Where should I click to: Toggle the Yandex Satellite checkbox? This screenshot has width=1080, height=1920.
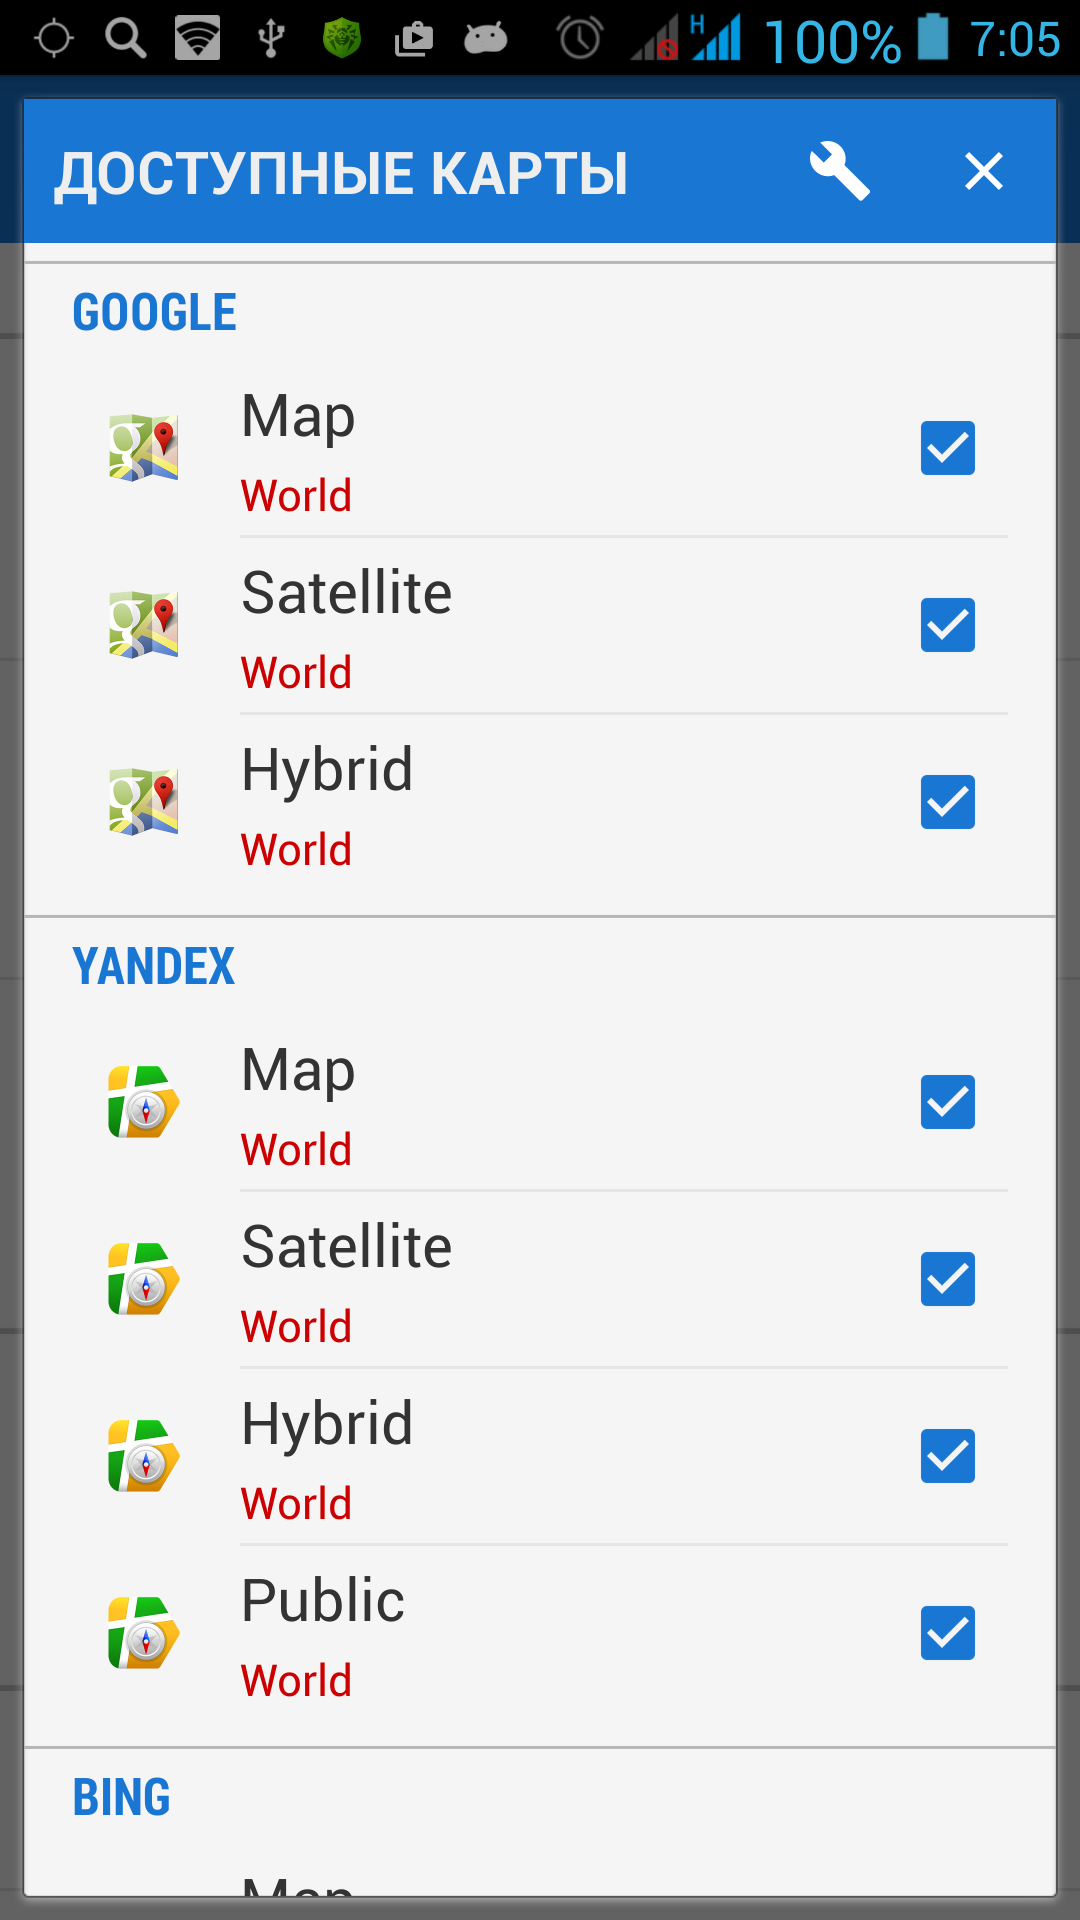click(947, 1279)
